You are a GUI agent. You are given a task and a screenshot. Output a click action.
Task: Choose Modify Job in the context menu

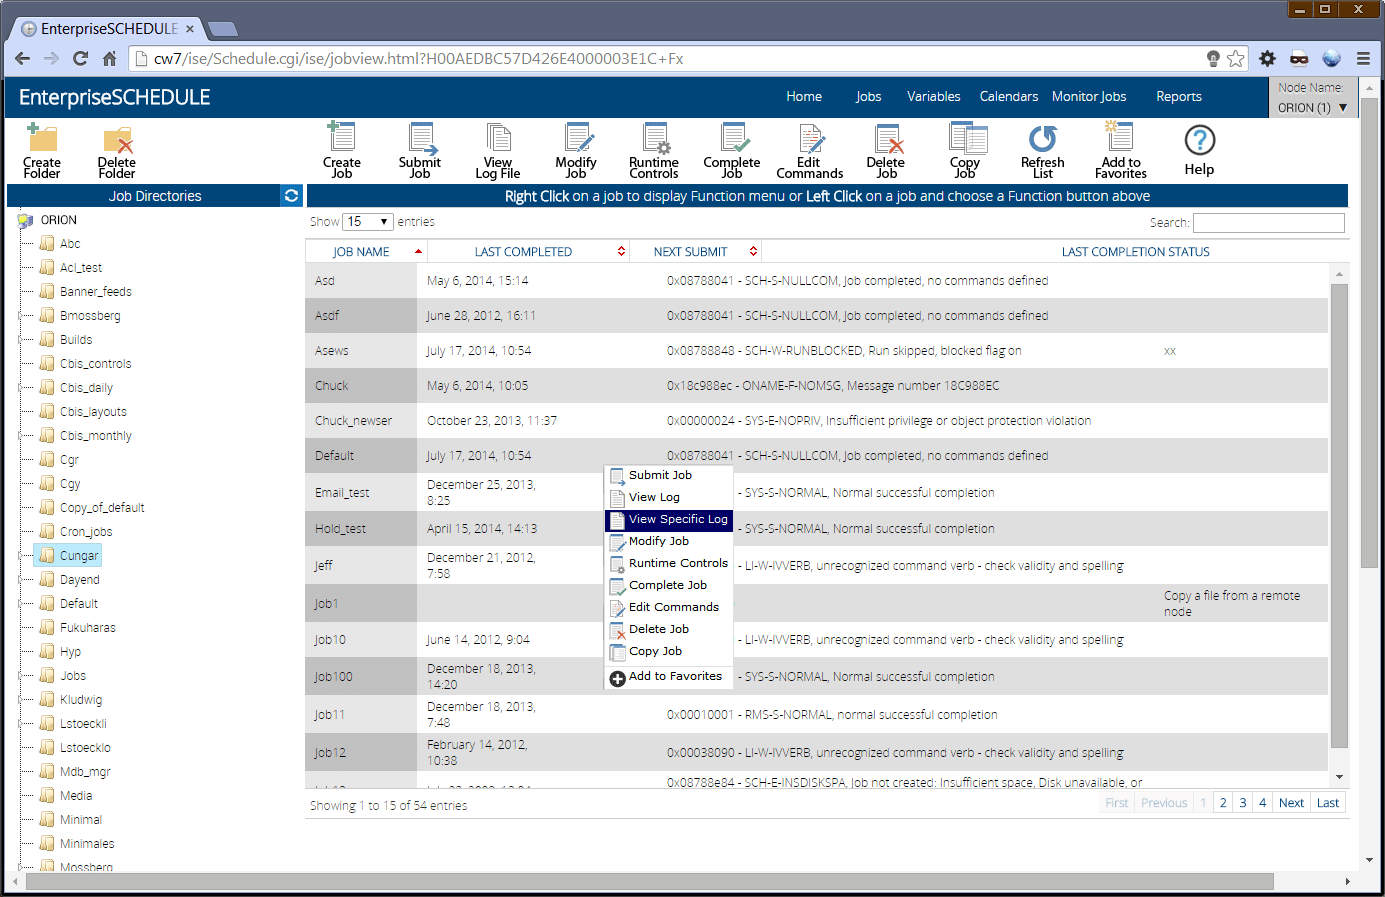669,541
